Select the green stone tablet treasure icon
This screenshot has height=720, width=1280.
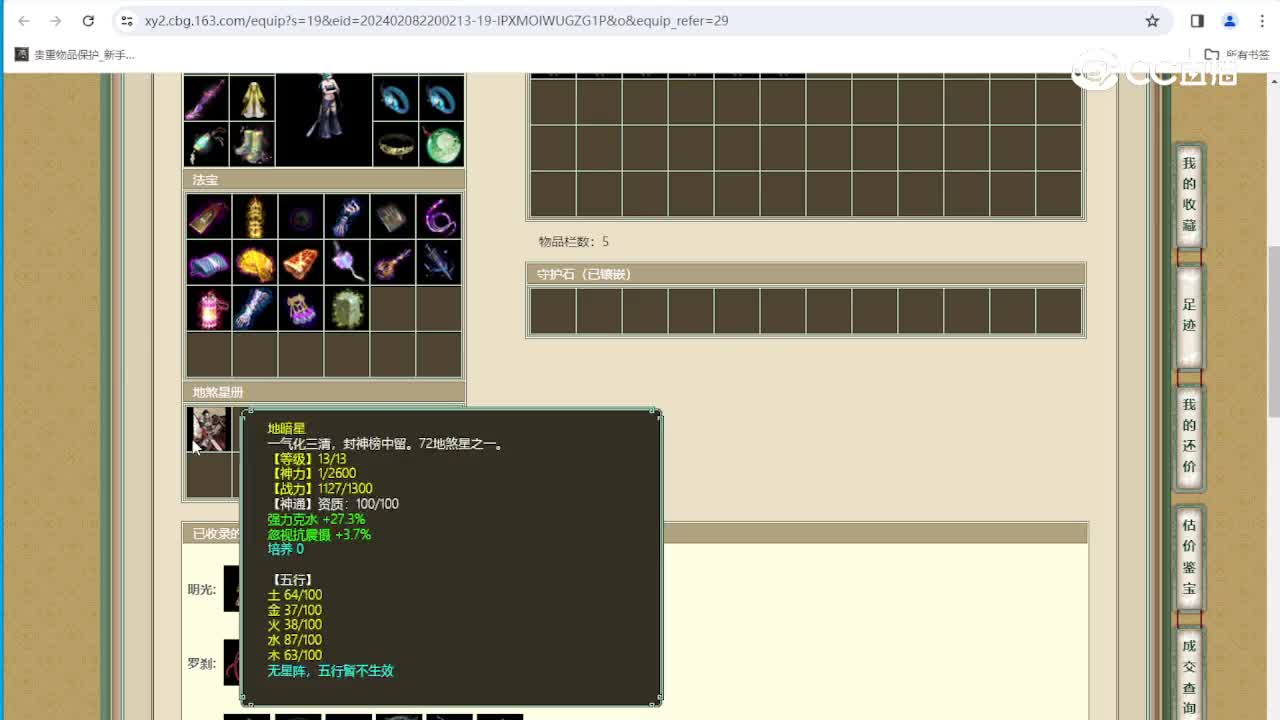[x=346, y=308]
